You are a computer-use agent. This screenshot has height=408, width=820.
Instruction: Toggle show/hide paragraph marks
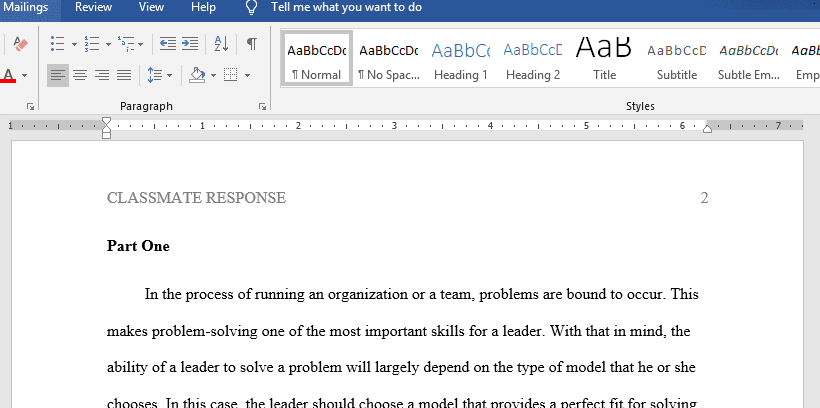click(252, 44)
